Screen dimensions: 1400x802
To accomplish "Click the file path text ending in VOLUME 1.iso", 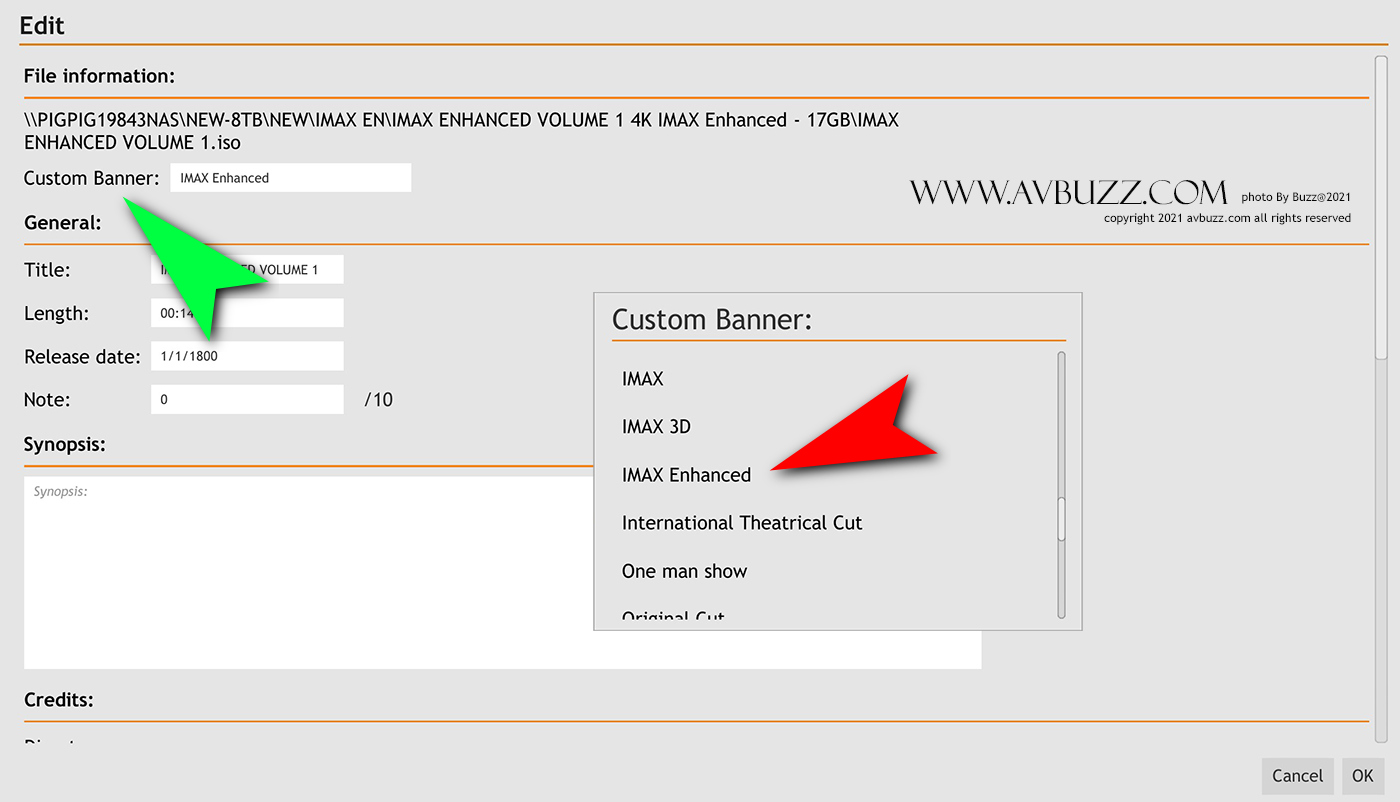I will (461, 131).
